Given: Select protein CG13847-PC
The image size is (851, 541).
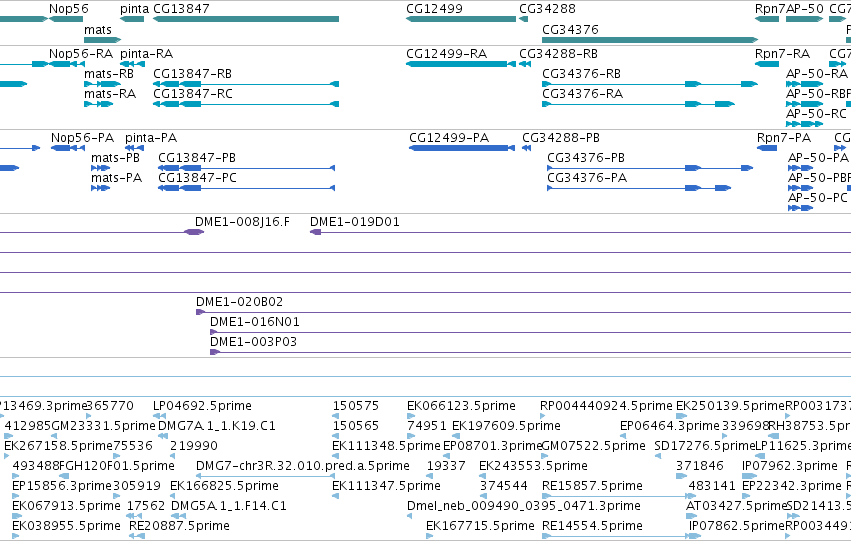Looking at the screenshot, I should [198, 178].
